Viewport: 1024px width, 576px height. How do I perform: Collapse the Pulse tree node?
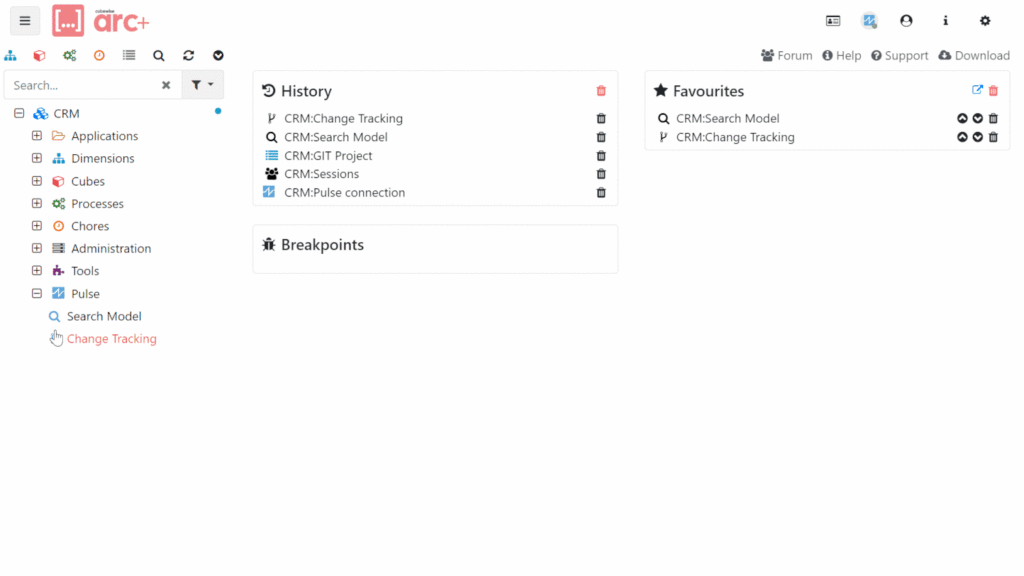click(37, 294)
